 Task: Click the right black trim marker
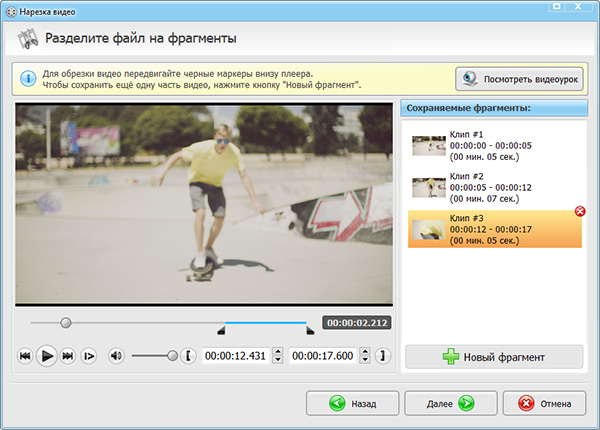pos(310,331)
